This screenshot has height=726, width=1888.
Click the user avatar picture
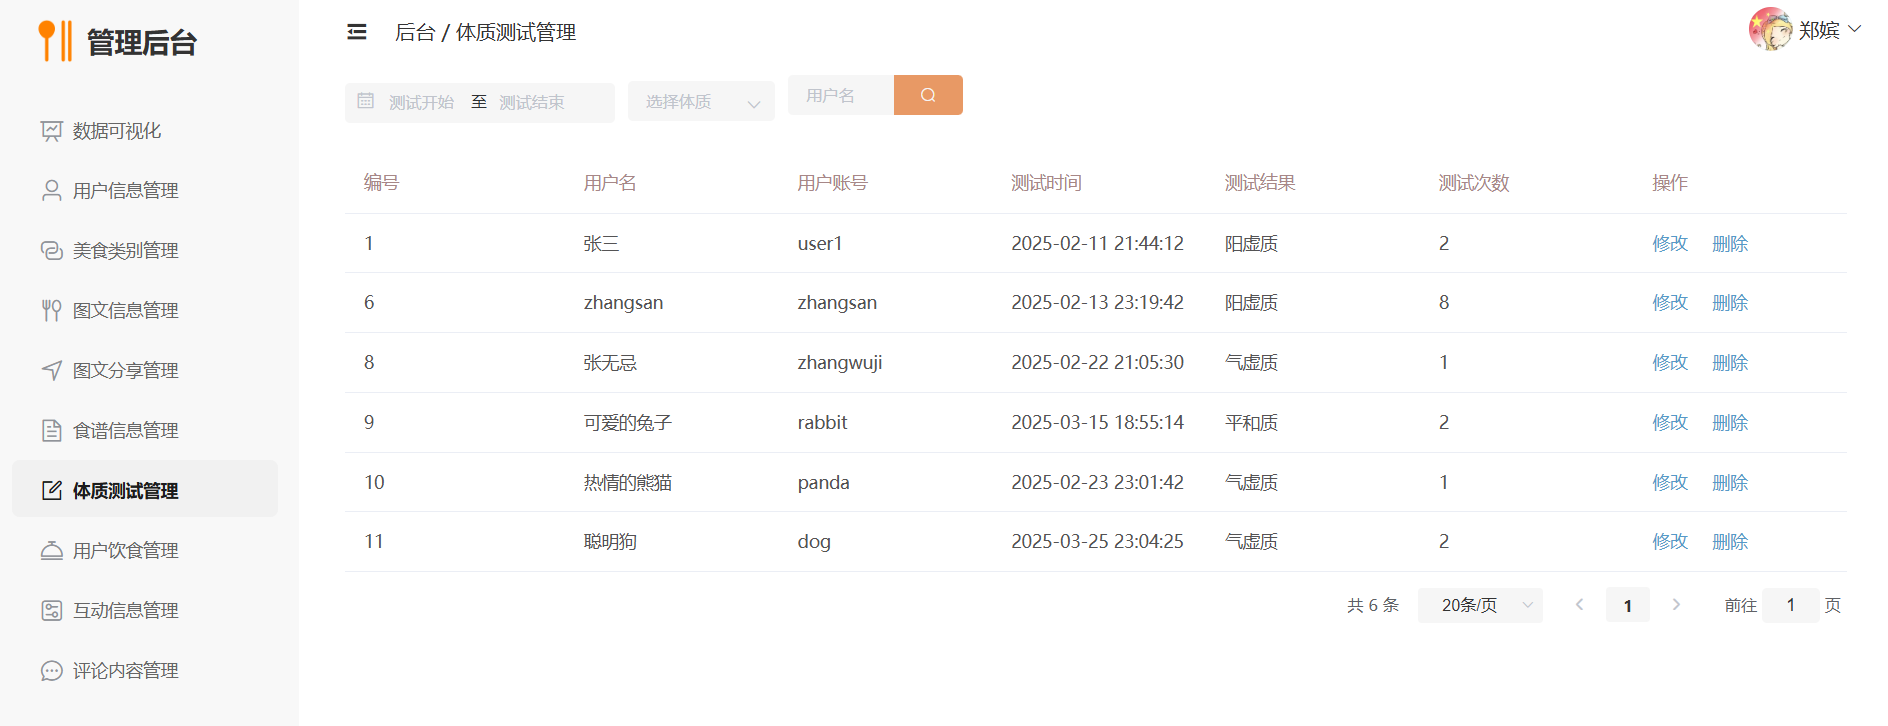1770,29
